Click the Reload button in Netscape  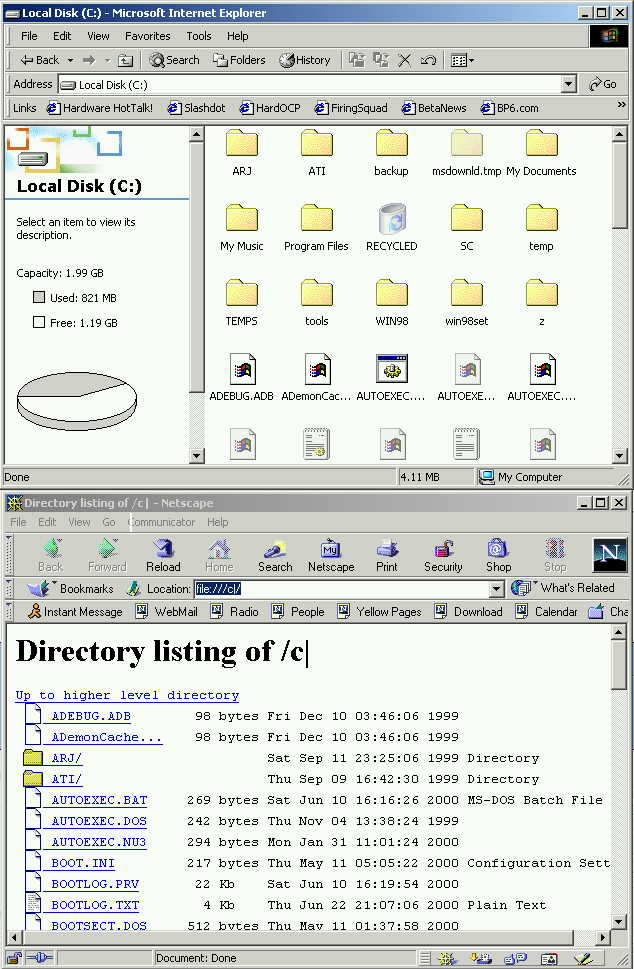163,555
